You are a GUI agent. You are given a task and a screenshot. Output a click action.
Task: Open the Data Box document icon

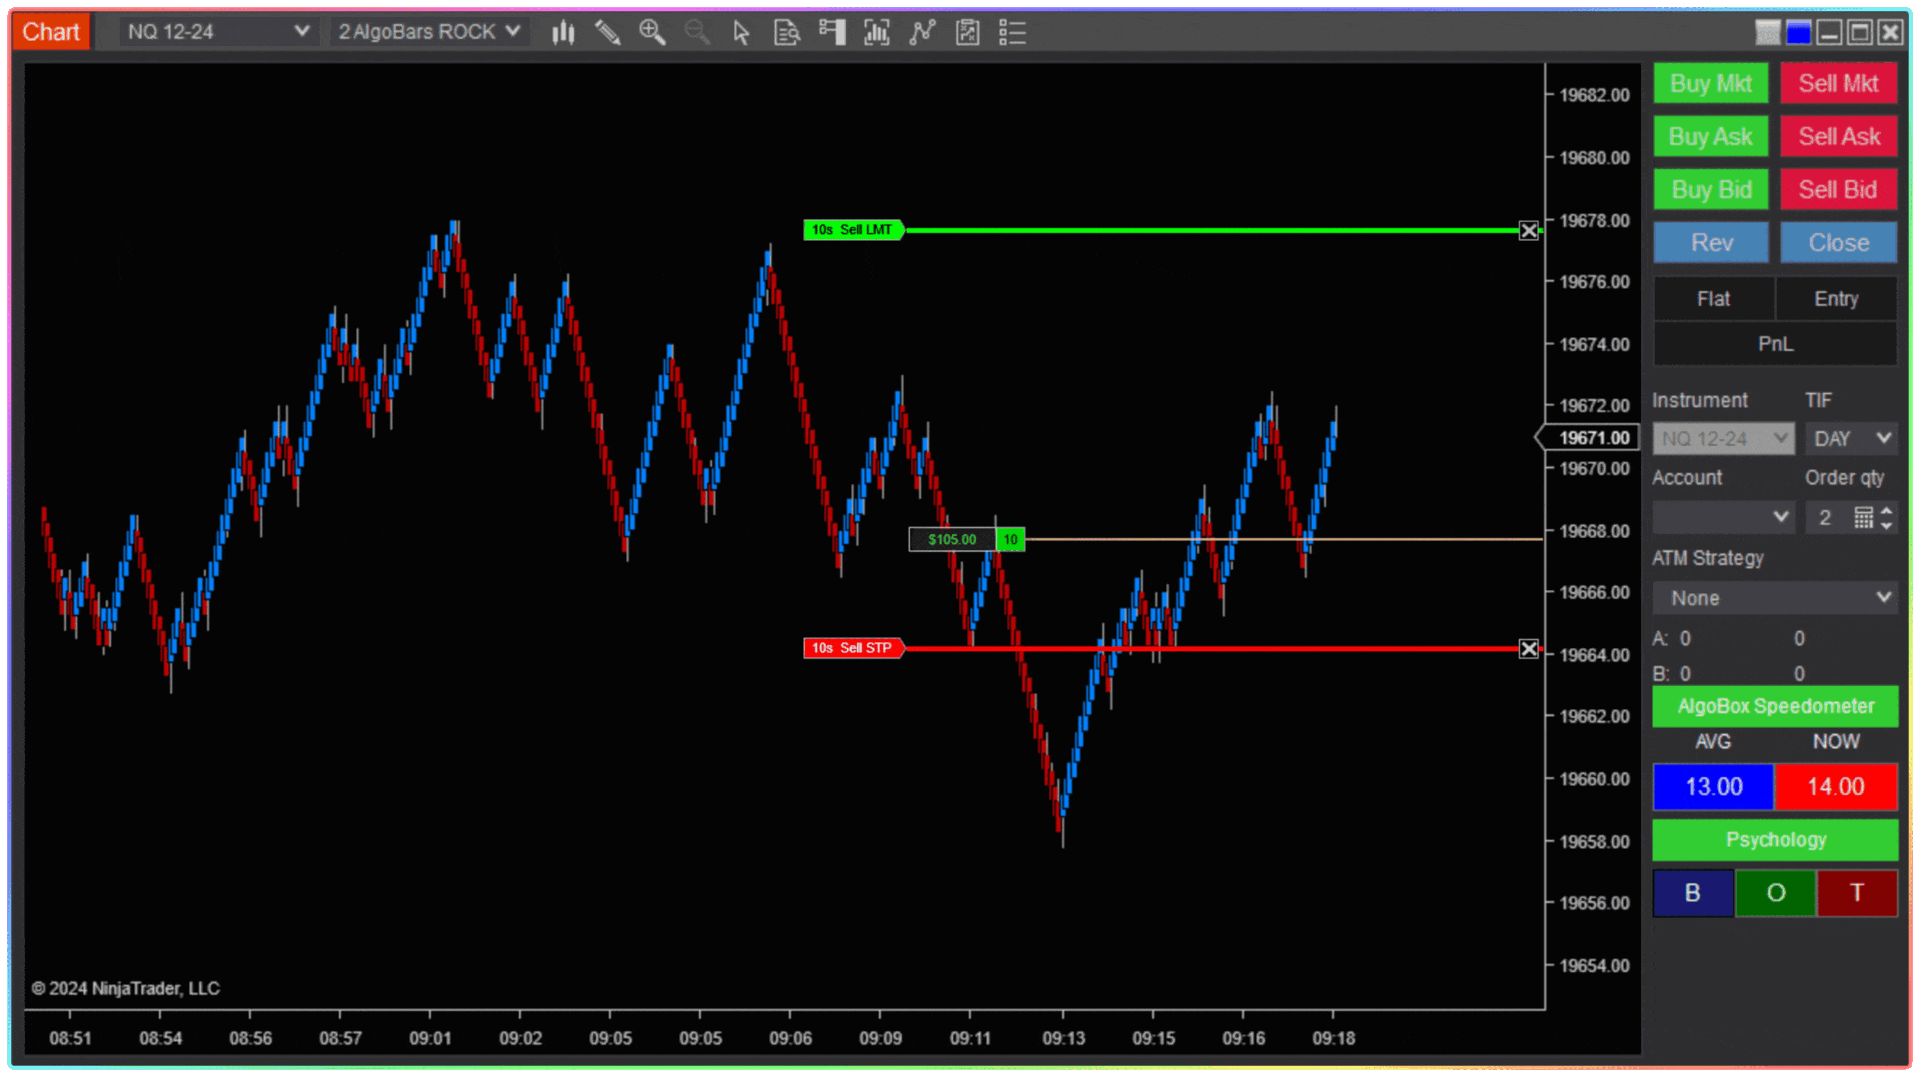787,32
